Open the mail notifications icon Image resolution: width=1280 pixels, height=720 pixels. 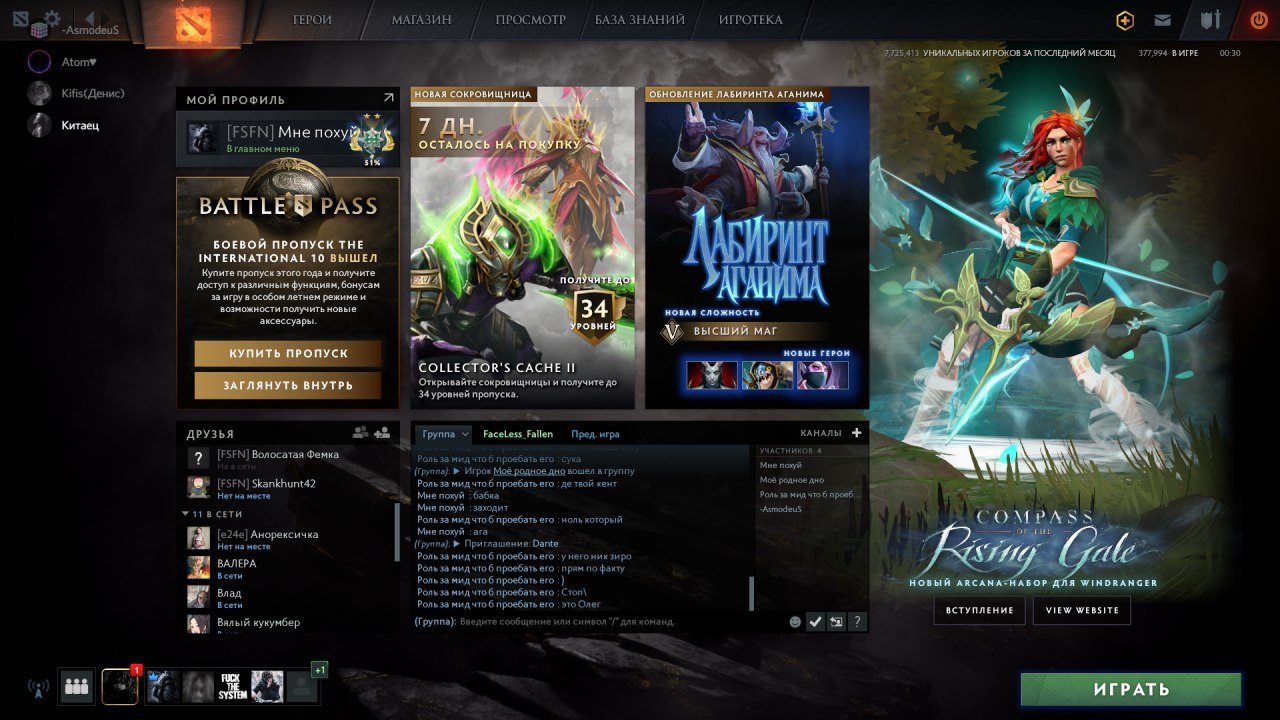point(1162,20)
